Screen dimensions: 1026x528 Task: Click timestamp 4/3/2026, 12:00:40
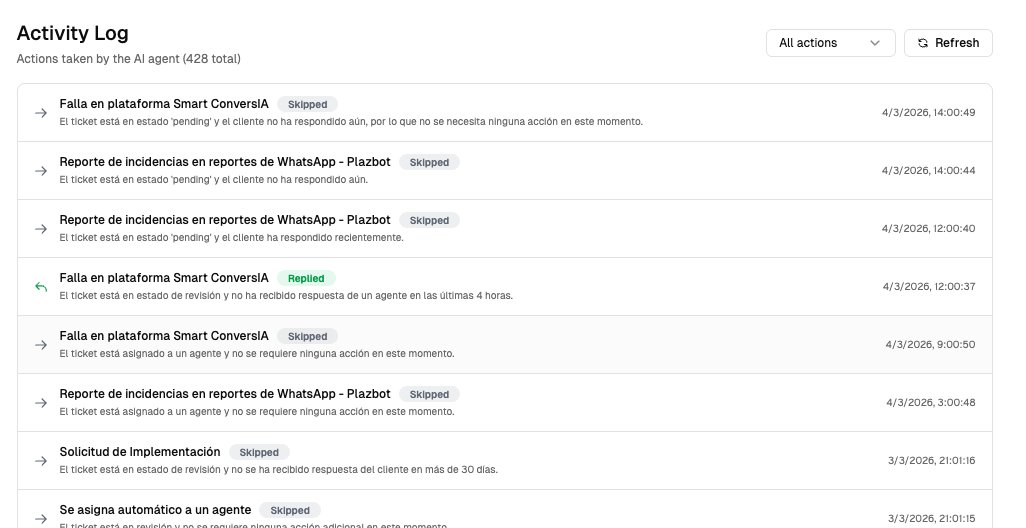pyautogui.click(x=929, y=228)
